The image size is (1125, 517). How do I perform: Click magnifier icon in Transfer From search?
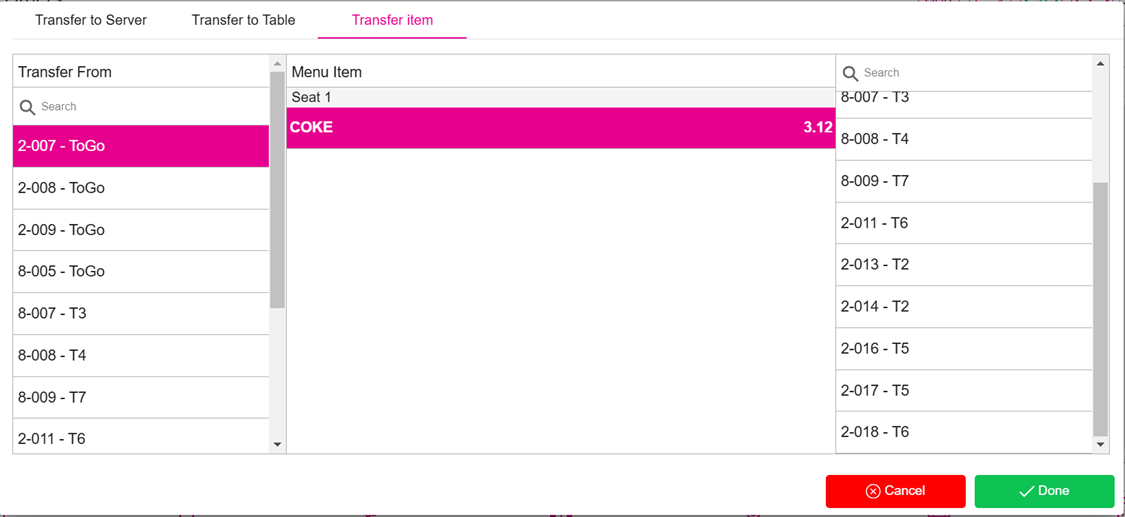pyautogui.click(x=27, y=107)
